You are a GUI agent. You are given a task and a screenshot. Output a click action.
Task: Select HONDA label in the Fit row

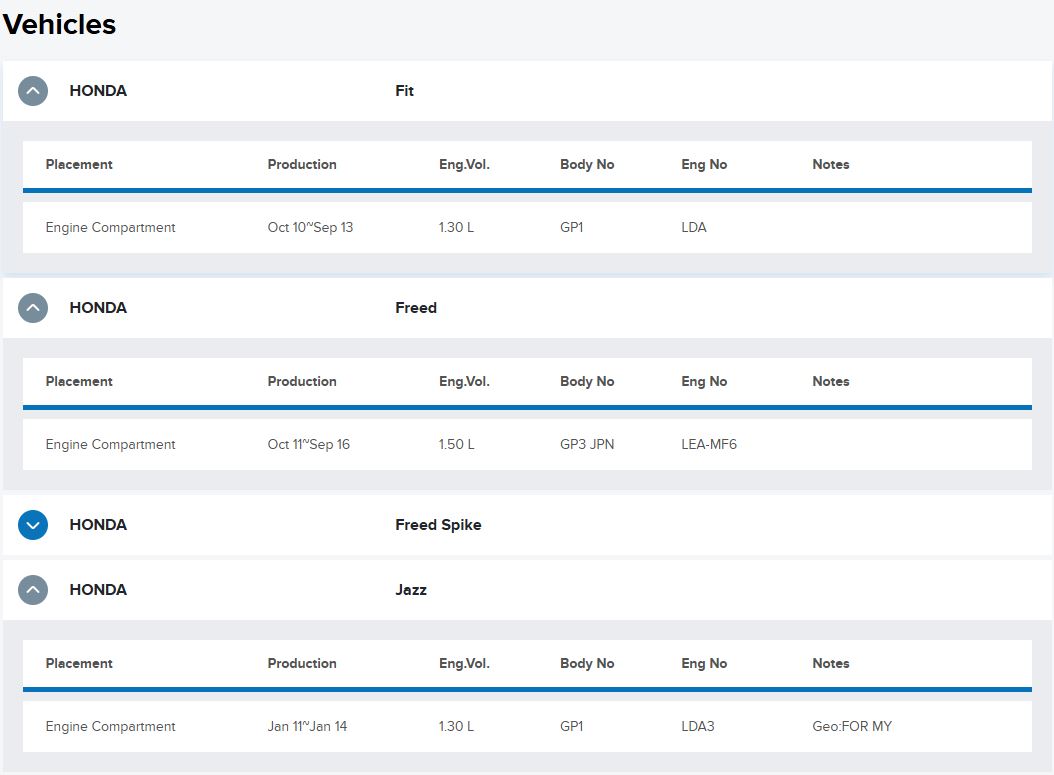[x=98, y=91]
